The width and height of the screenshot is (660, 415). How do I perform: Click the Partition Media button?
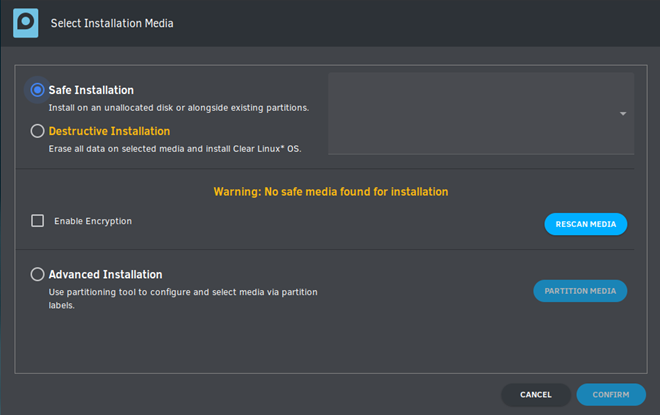coord(580,291)
